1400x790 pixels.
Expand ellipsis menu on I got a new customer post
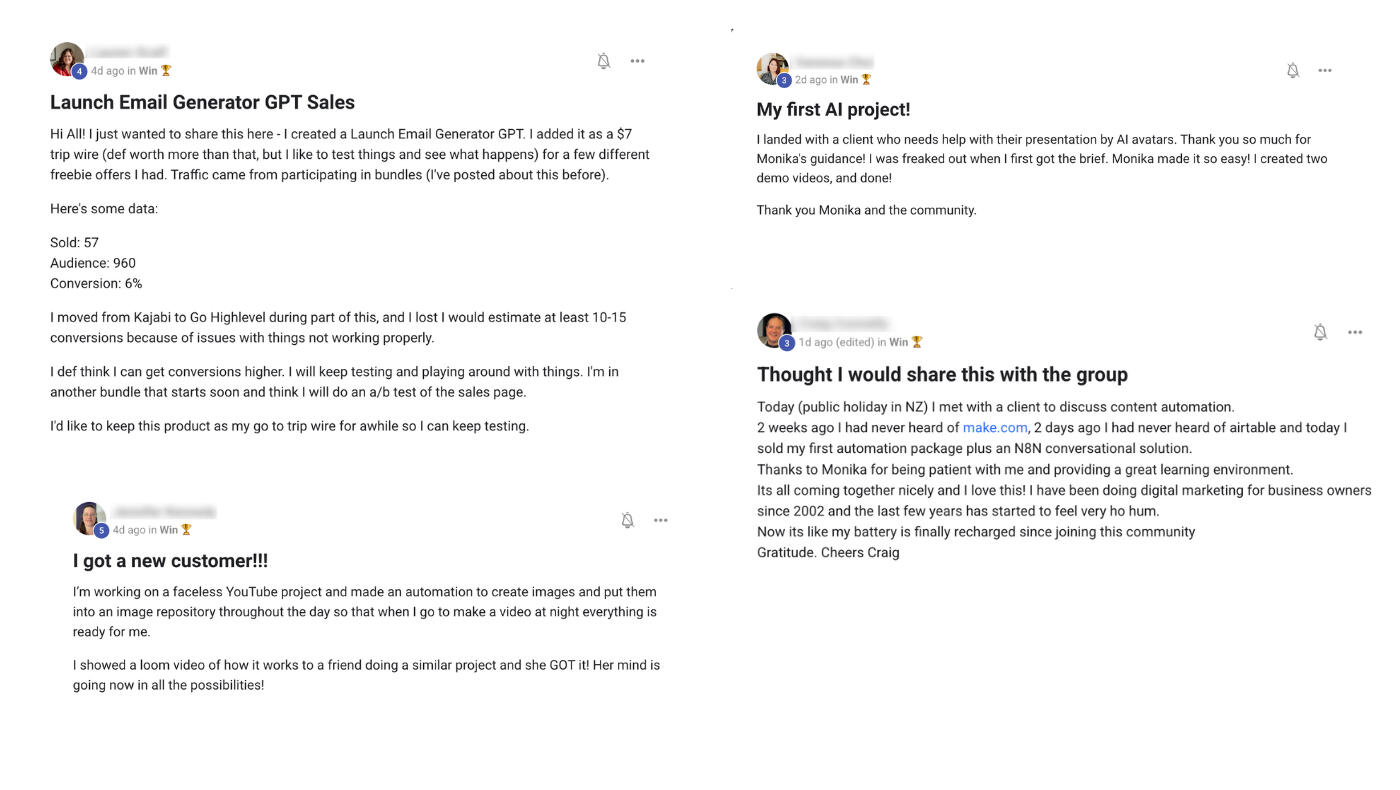click(x=661, y=520)
